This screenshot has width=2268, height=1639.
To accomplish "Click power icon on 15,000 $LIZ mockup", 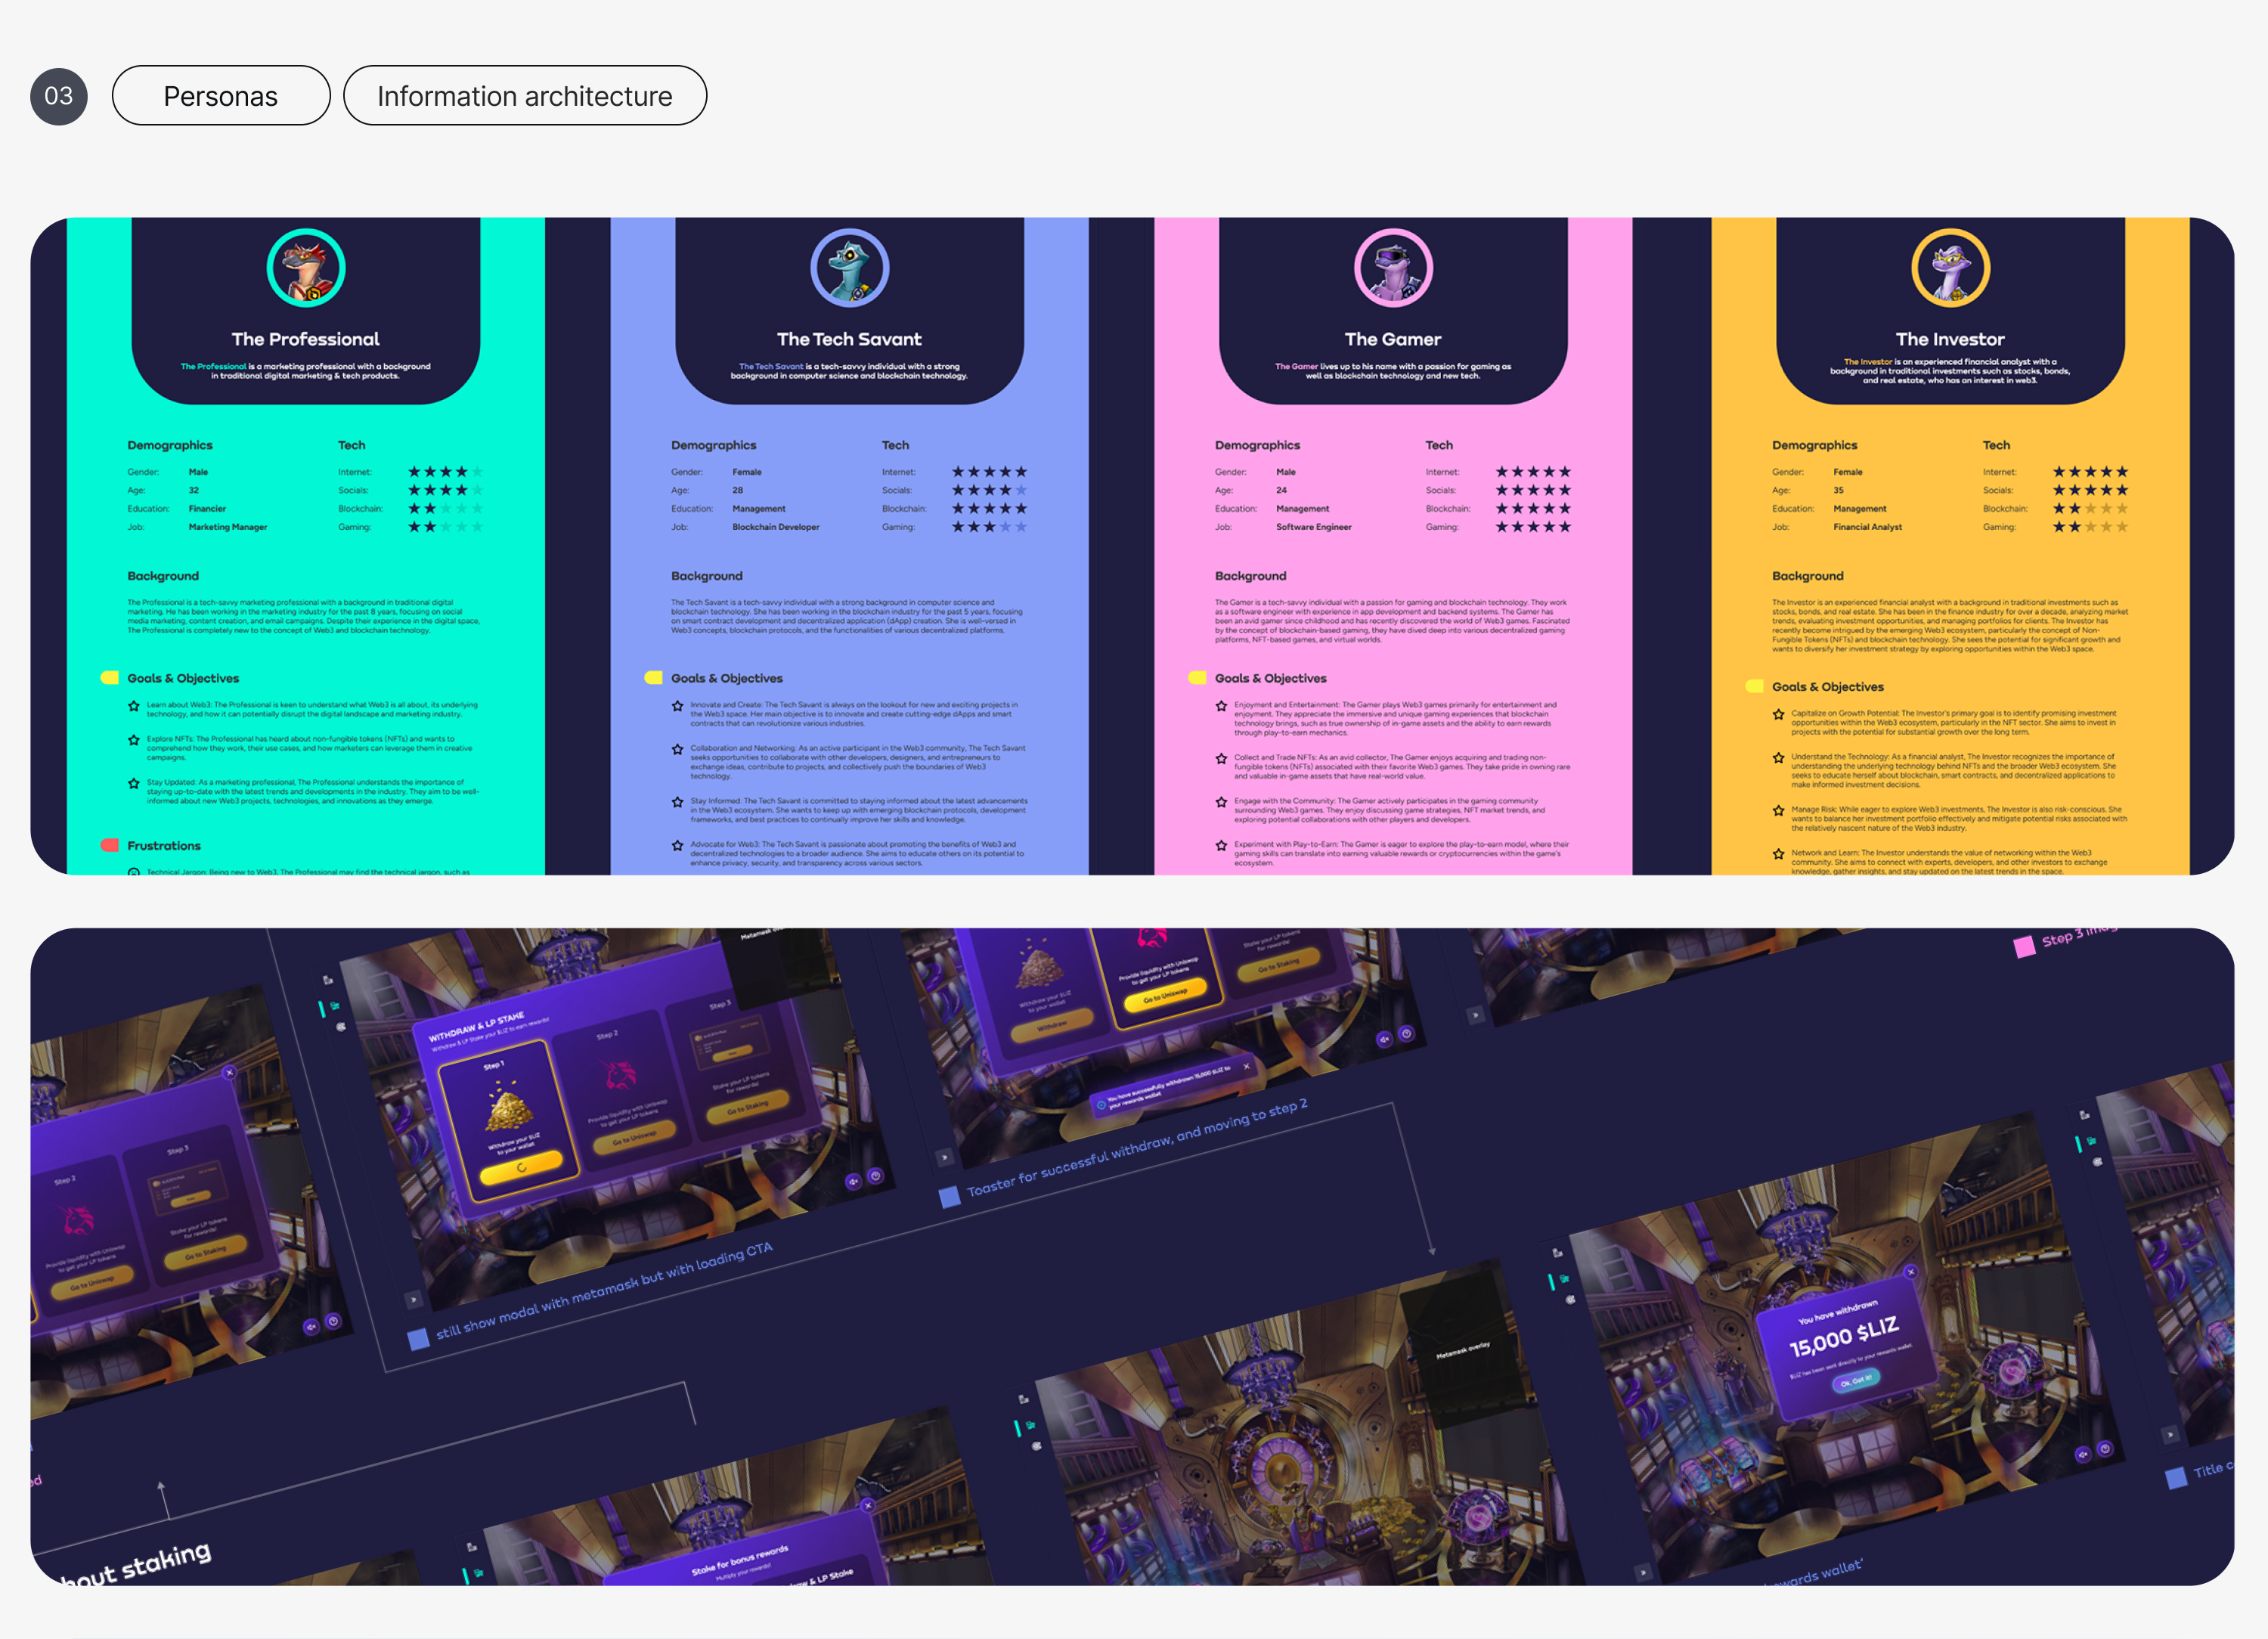I will click(2105, 1449).
